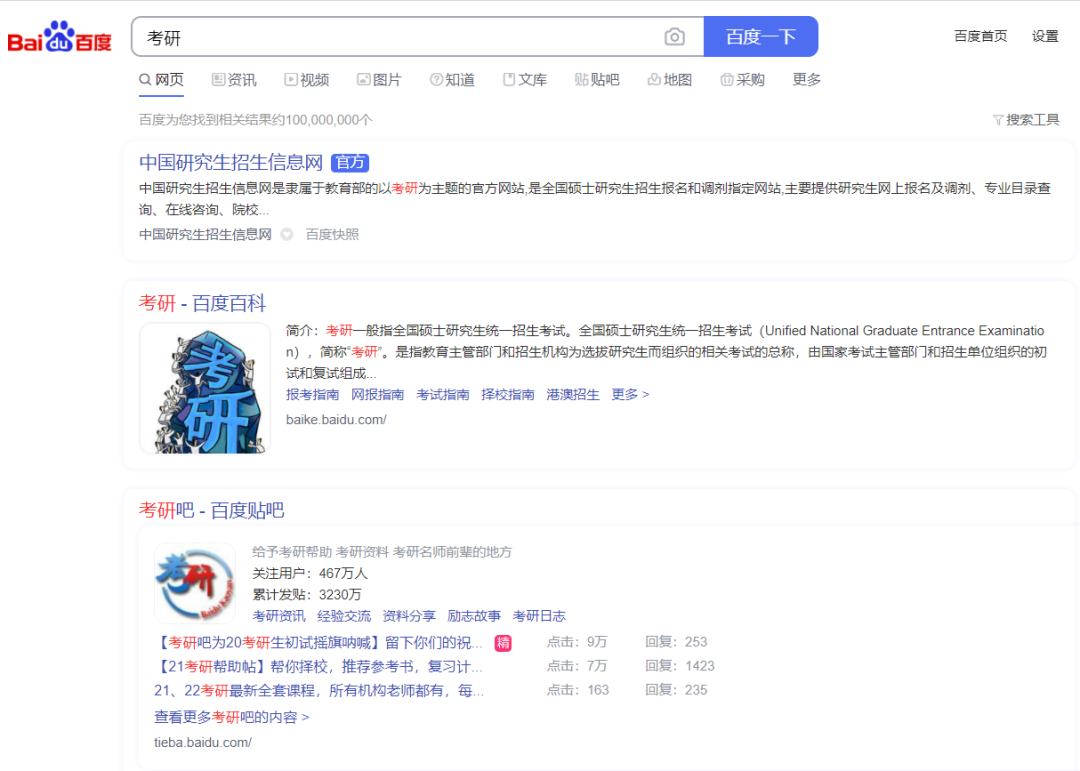Open the 设置 menu

pyautogui.click(x=1045, y=36)
